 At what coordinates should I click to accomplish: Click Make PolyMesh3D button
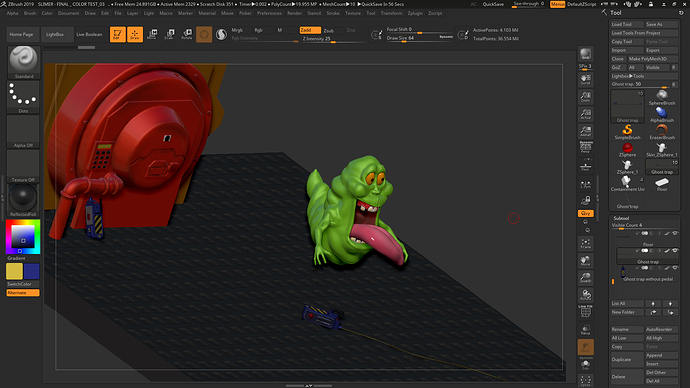pos(653,59)
